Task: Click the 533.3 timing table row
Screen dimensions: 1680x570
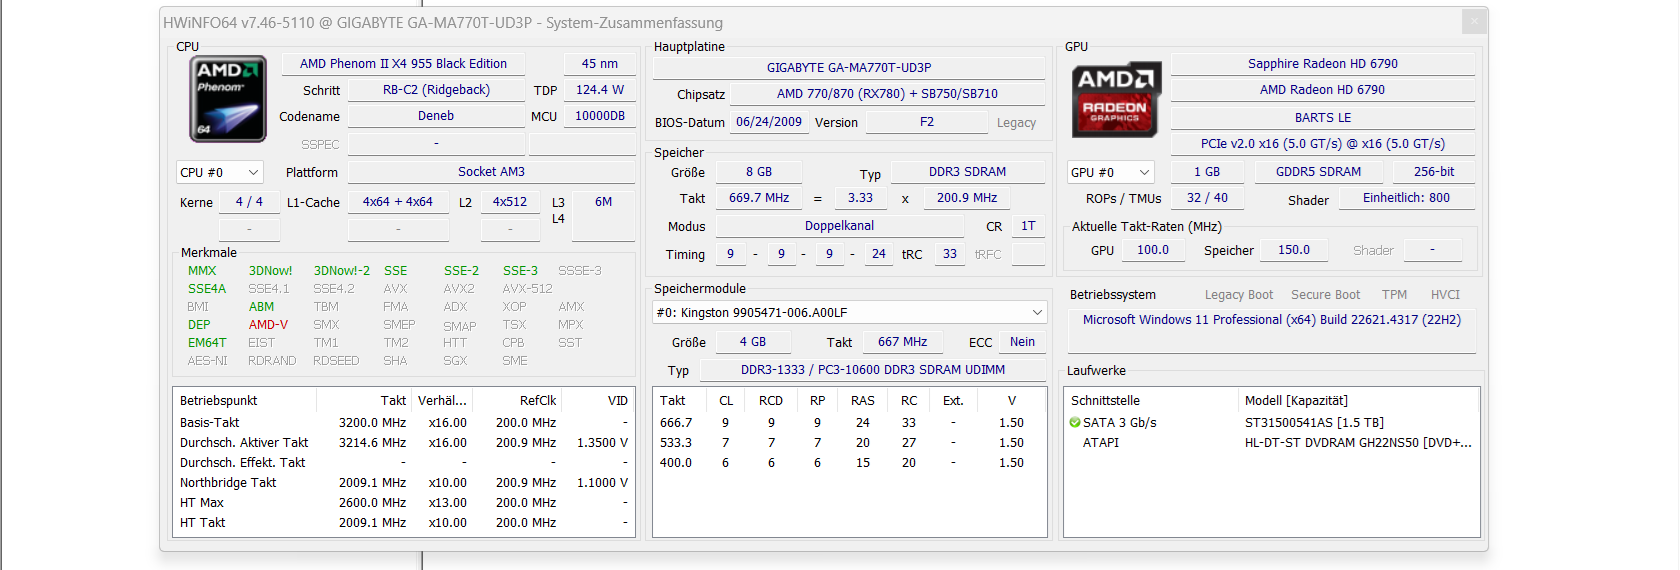Action: coord(849,443)
